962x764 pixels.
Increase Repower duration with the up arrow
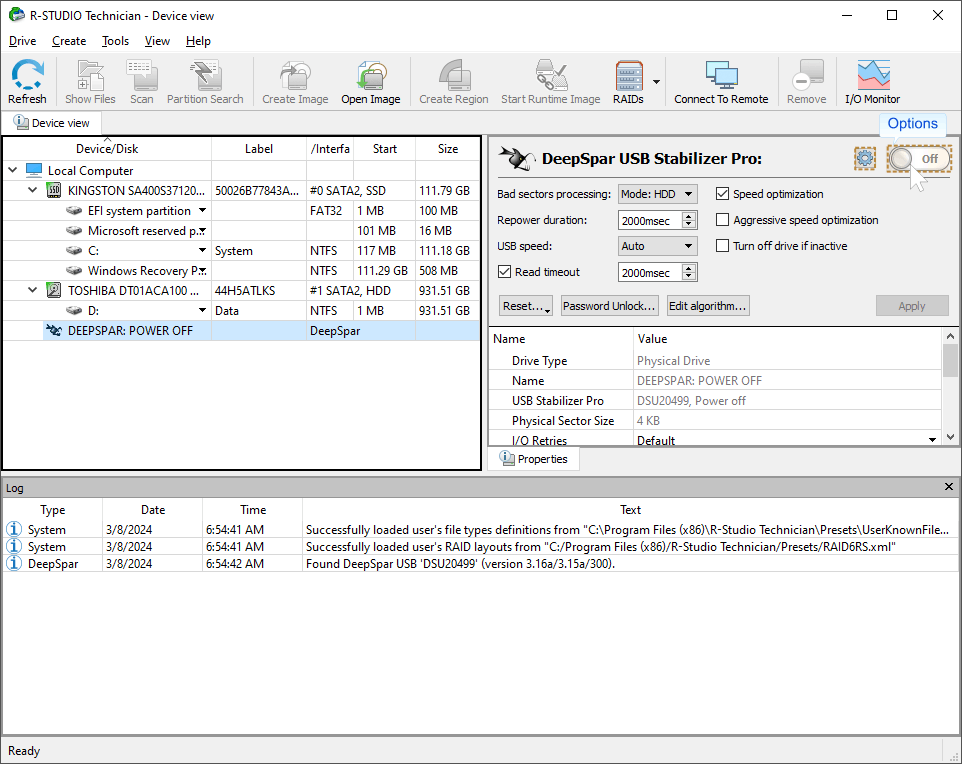[x=690, y=216]
